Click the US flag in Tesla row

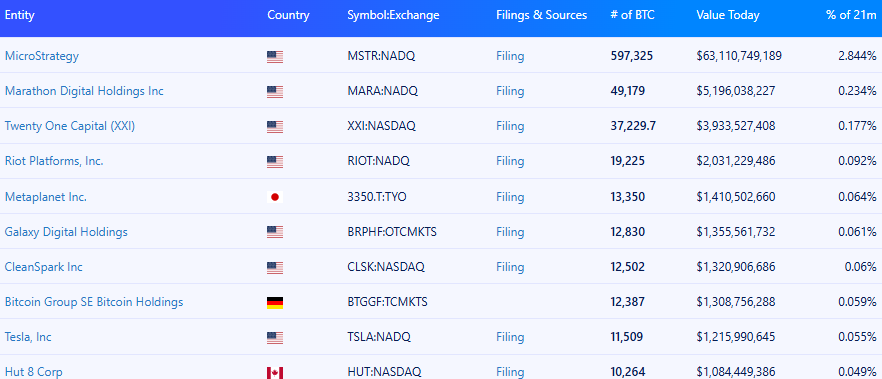coord(275,338)
